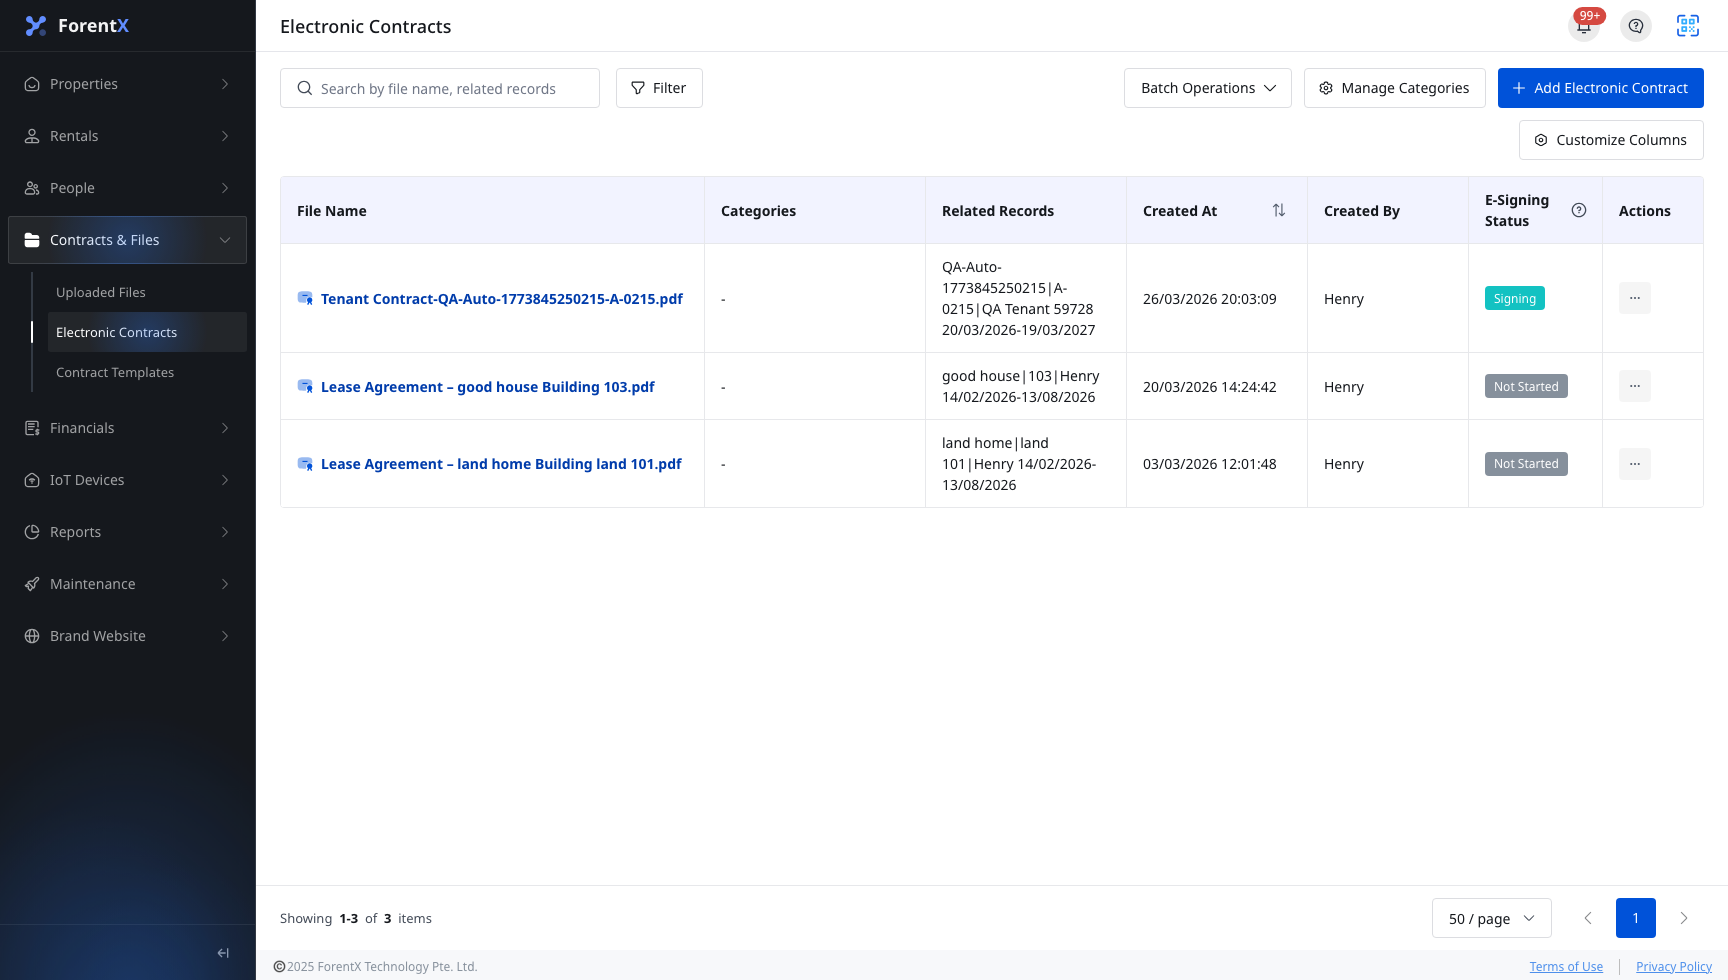Screen dimensions: 1728x980
Task: Click the Properties house icon in the sidebar
Action: point(32,84)
